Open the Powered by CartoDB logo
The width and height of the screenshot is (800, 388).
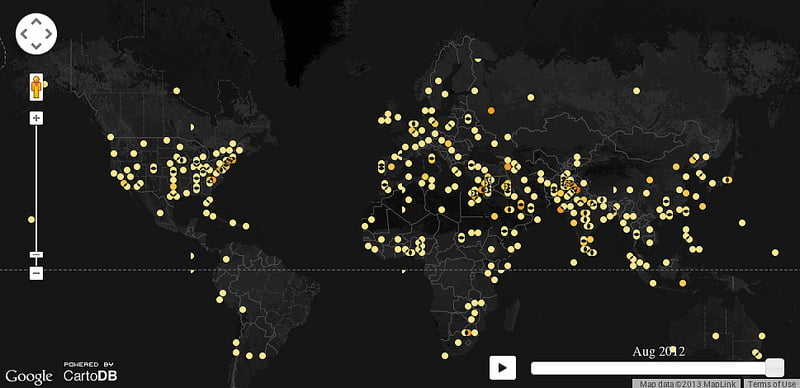click(90, 372)
